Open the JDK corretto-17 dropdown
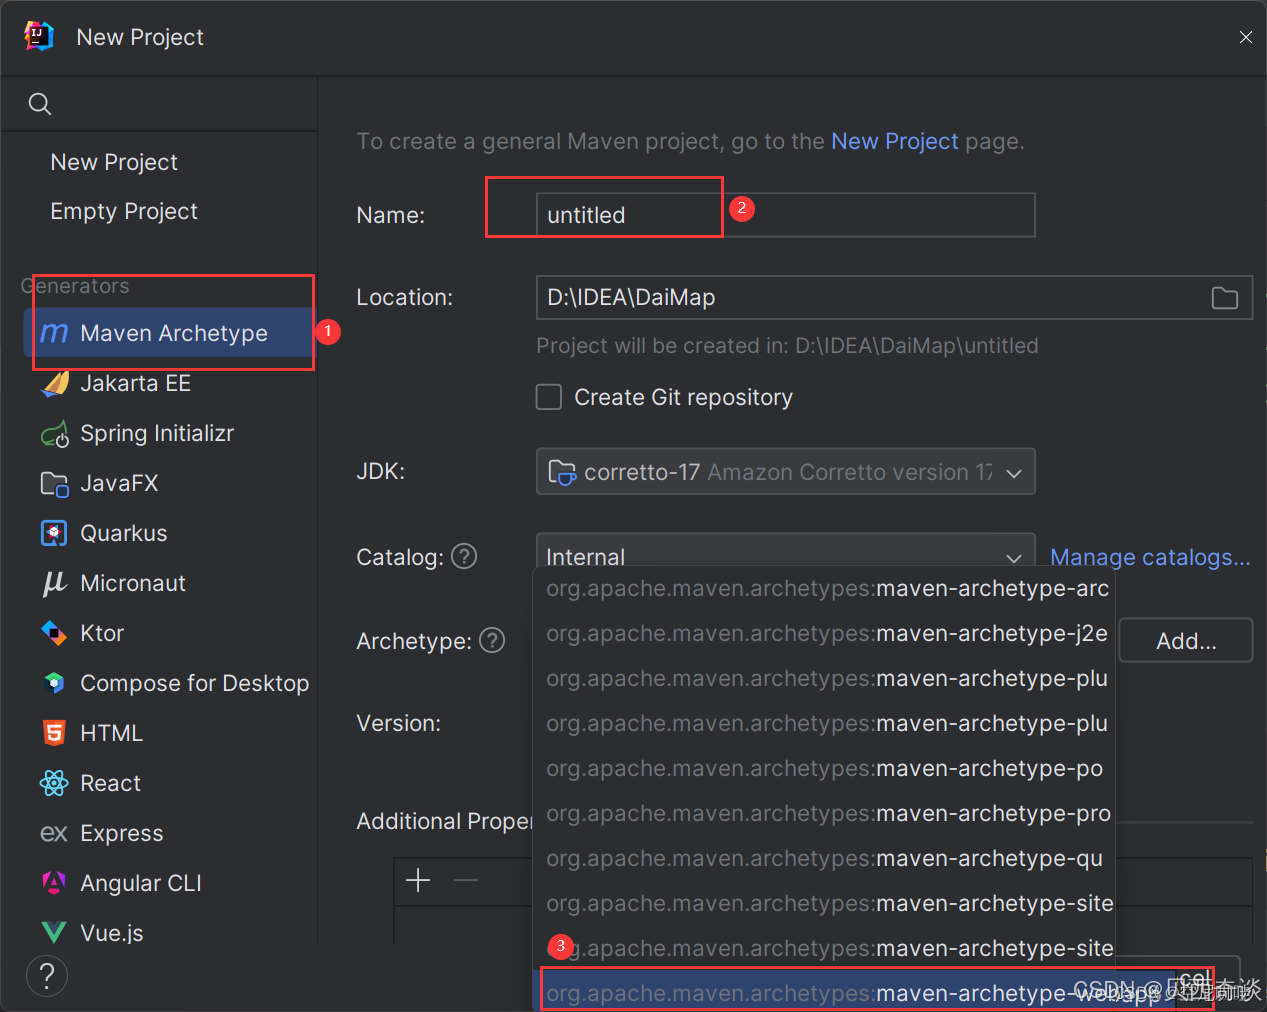Image resolution: width=1267 pixels, height=1012 pixels. click(x=785, y=471)
